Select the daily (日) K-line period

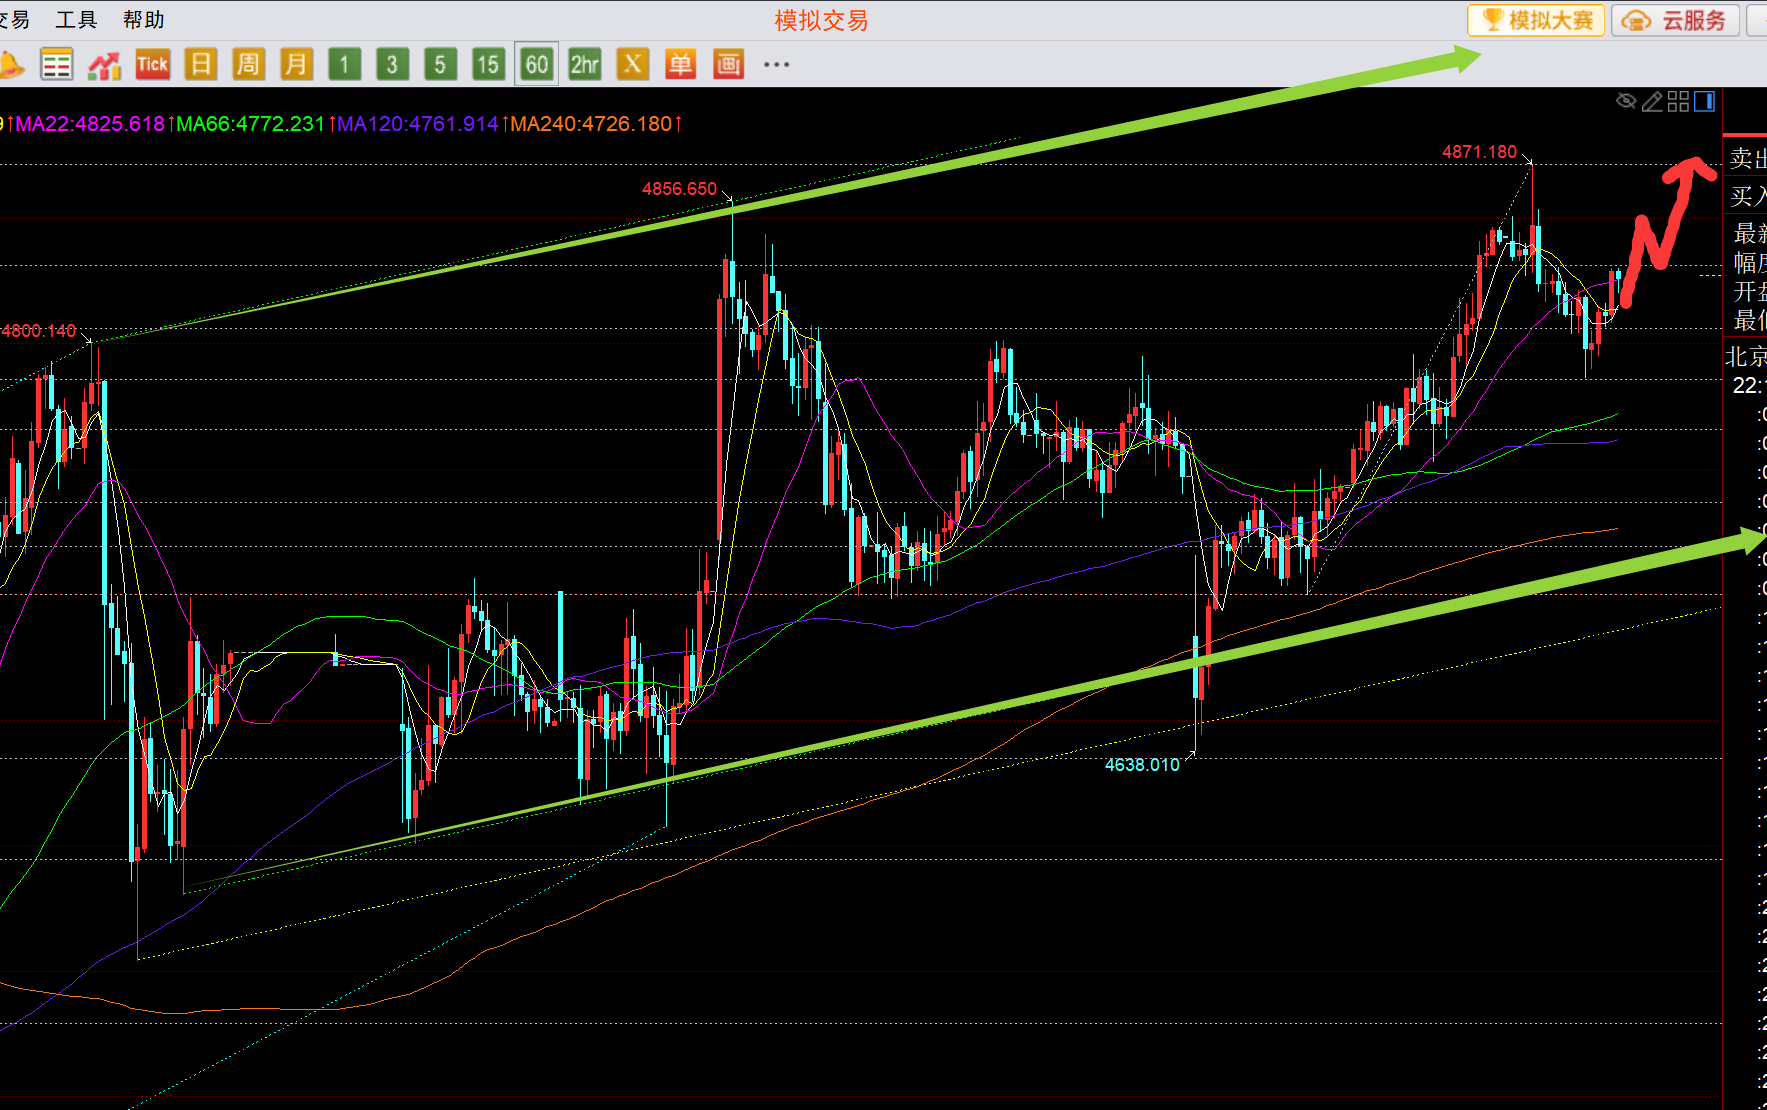200,65
